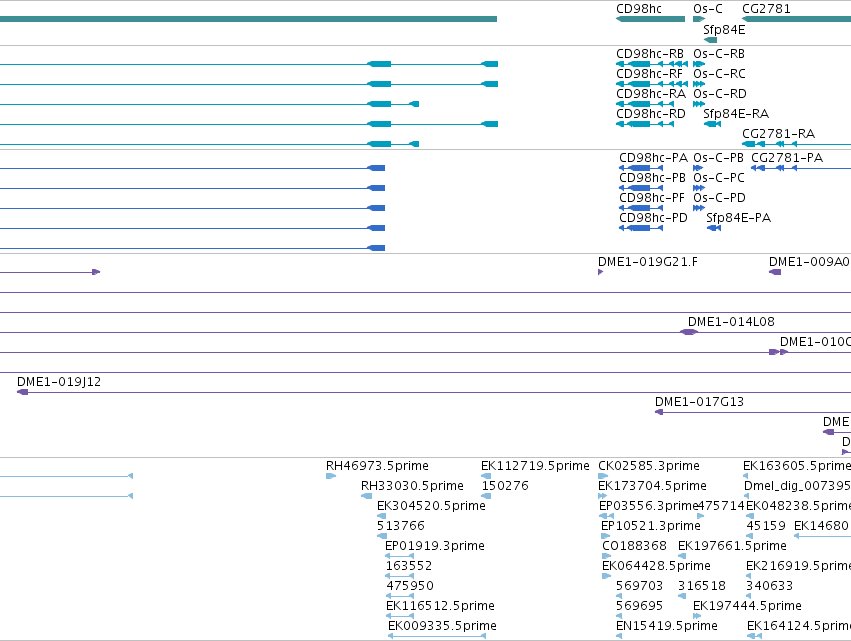Select the Os-C-RC transcript label
This screenshot has width=851, height=641.
(719, 74)
